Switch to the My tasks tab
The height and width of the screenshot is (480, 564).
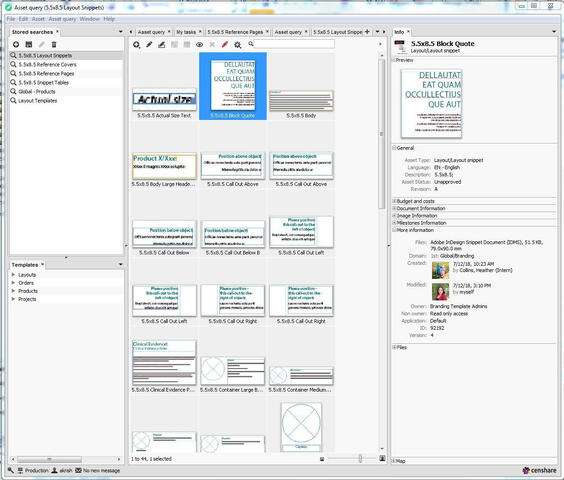[x=186, y=32]
